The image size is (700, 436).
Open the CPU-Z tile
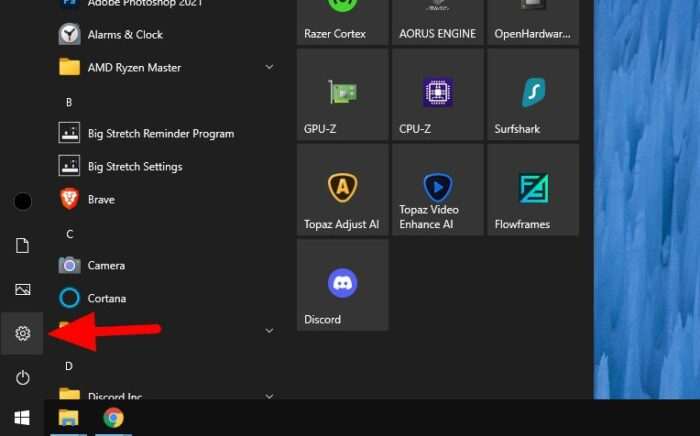click(438, 95)
